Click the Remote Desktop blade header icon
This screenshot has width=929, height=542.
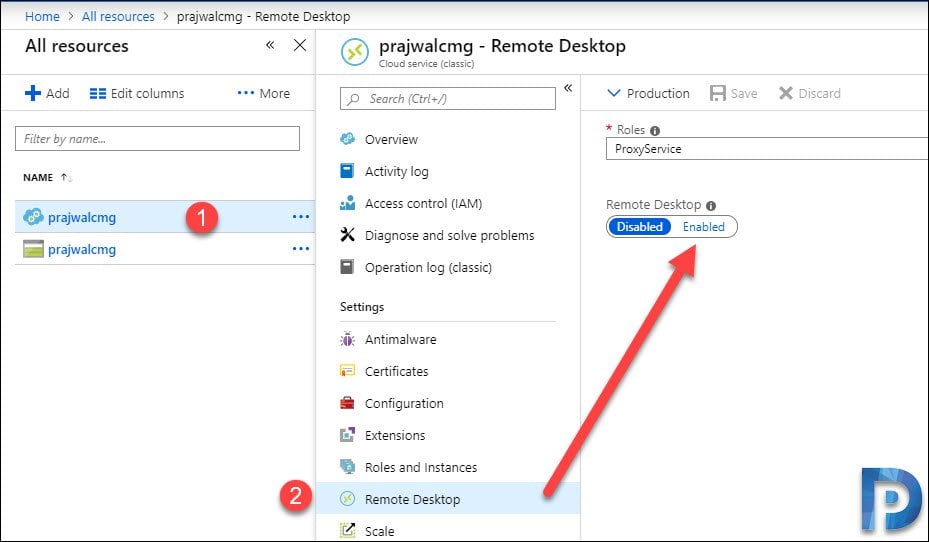coord(355,52)
